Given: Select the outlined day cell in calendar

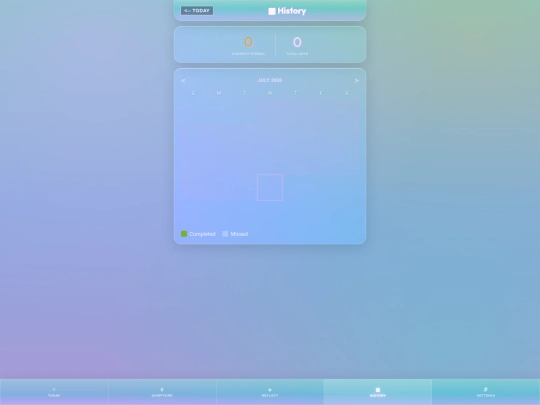Looking at the screenshot, I should pyautogui.click(x=270, y=187).
